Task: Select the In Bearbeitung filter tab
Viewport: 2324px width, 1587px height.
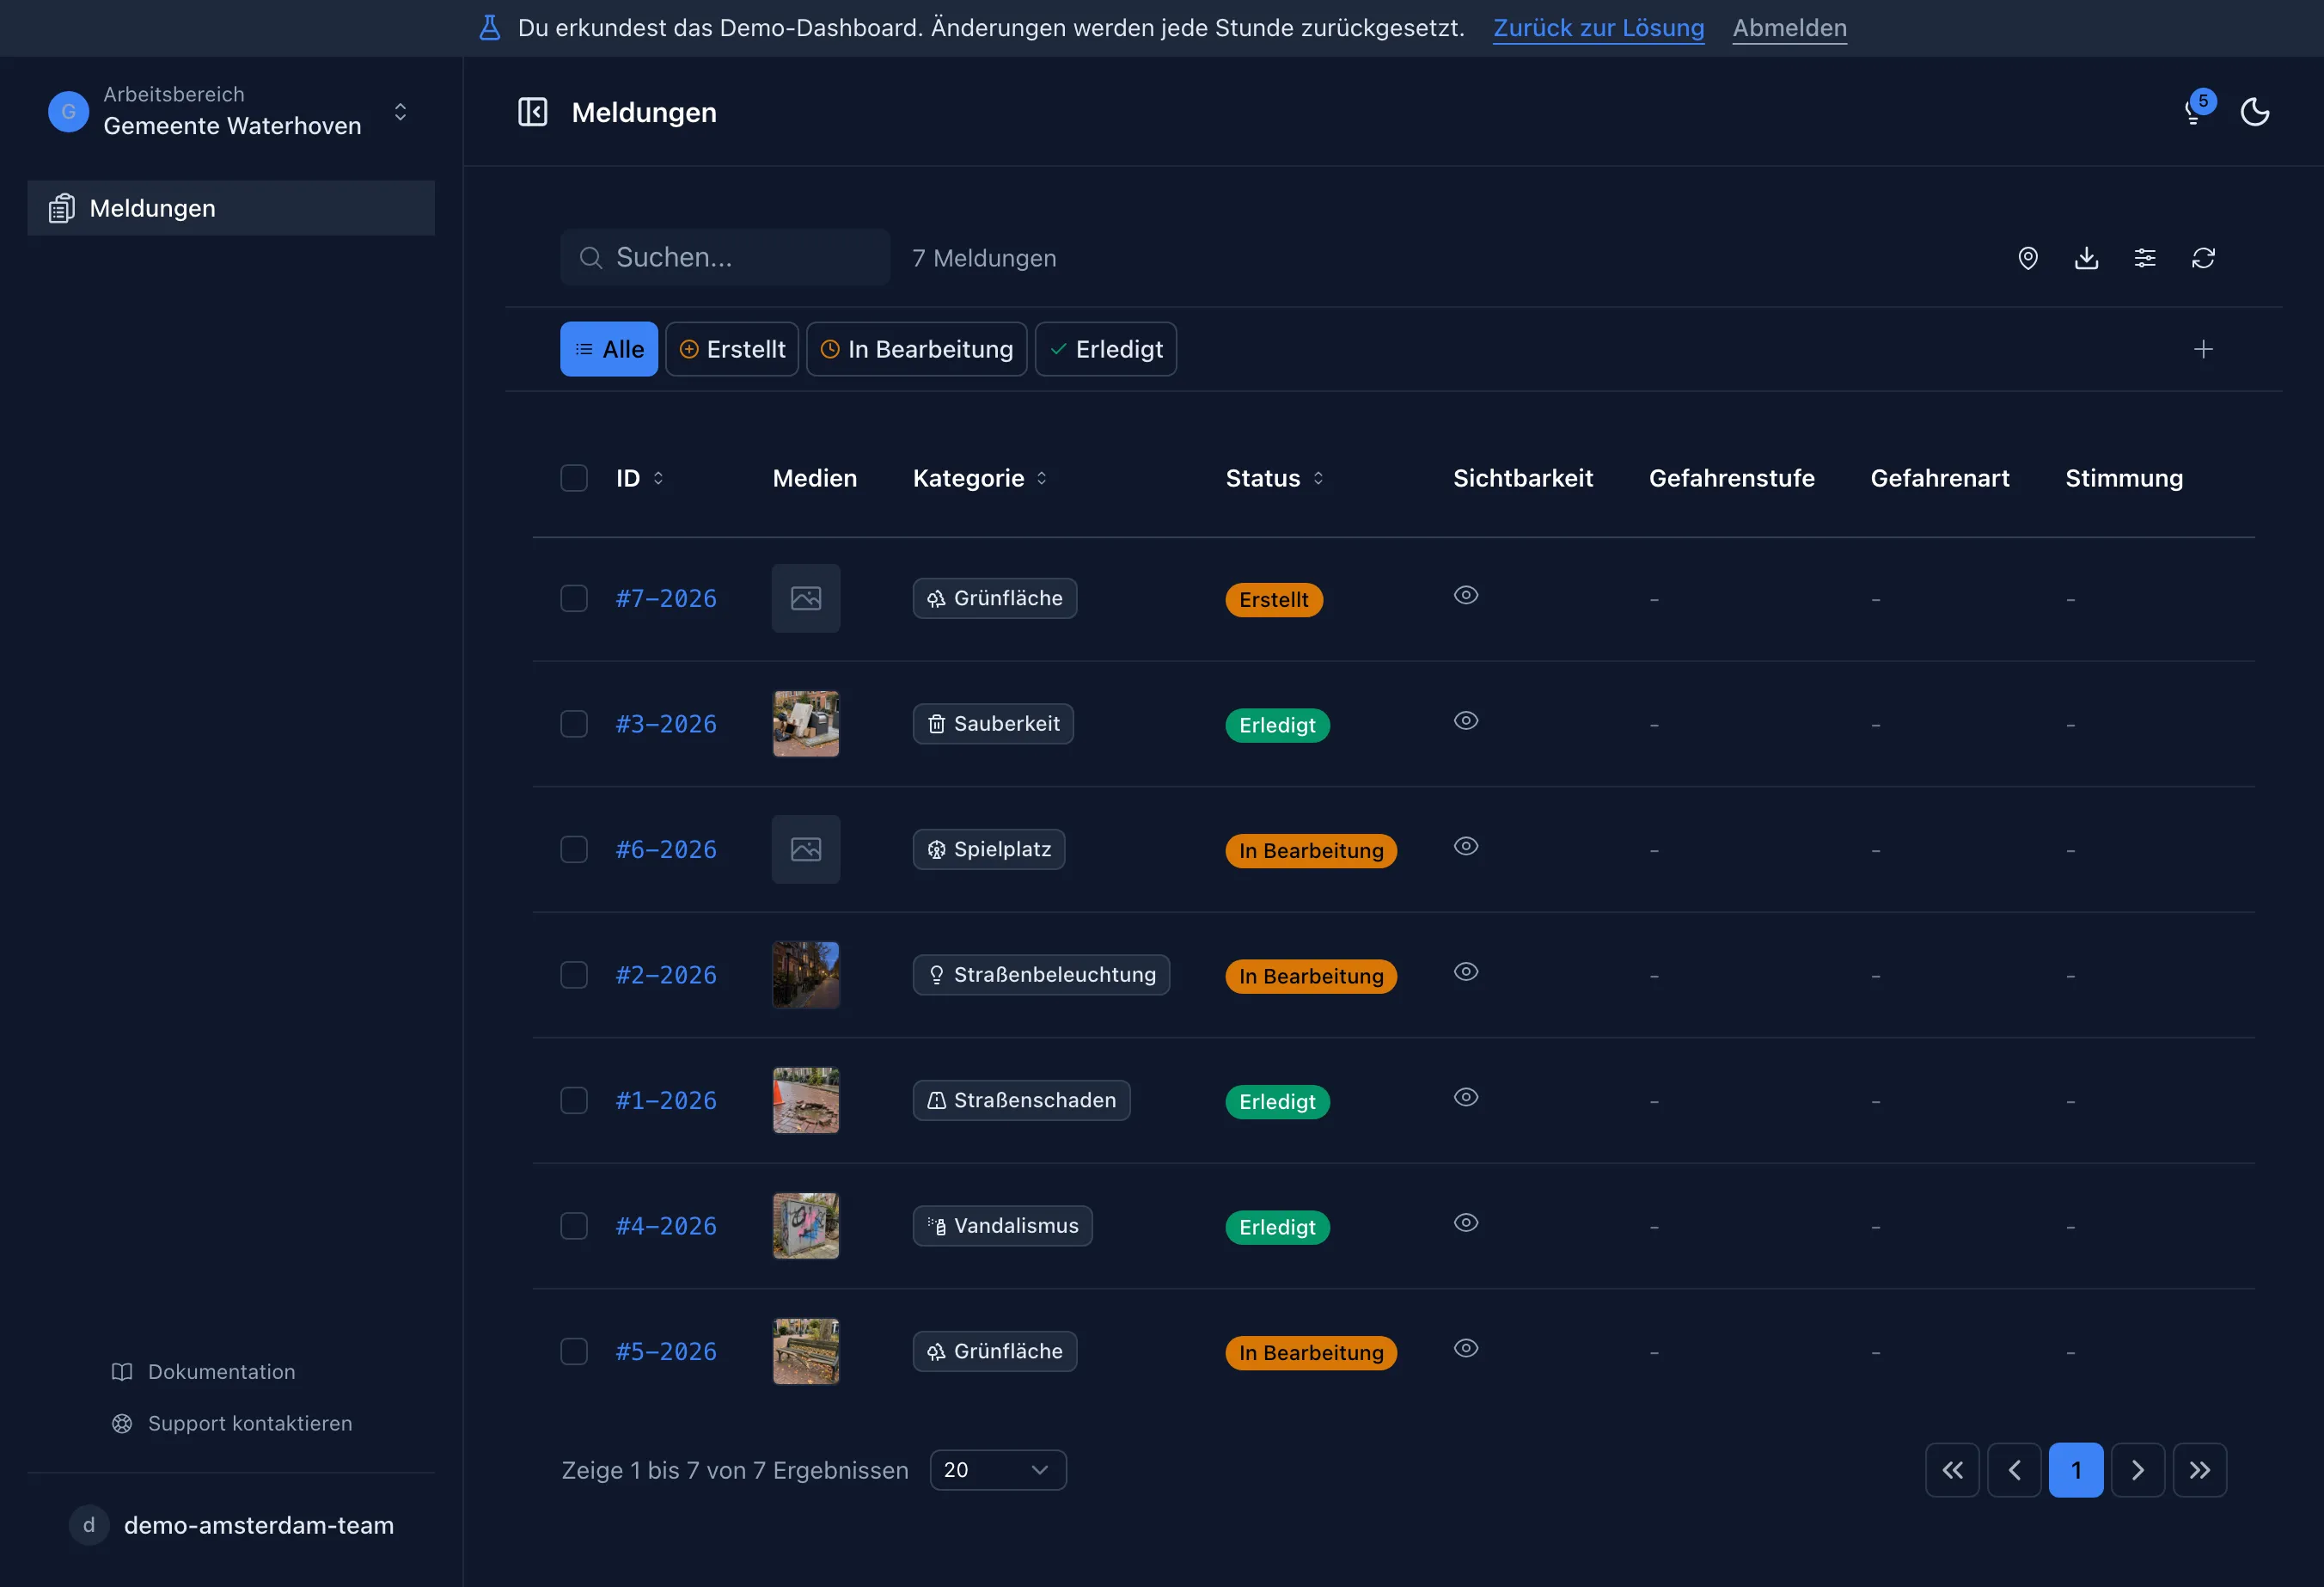Action: click(917, 349)
